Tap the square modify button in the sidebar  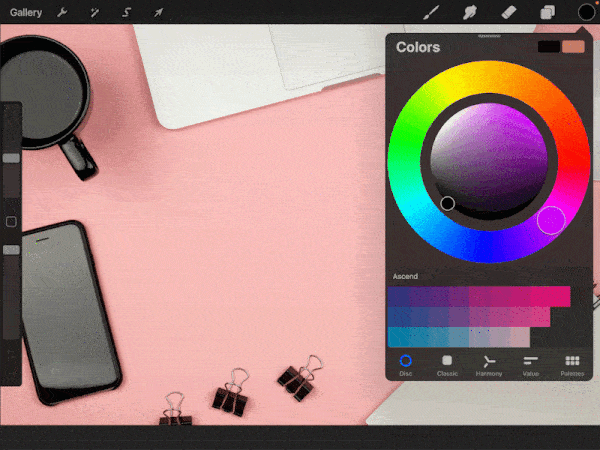(x=11, y=222)
